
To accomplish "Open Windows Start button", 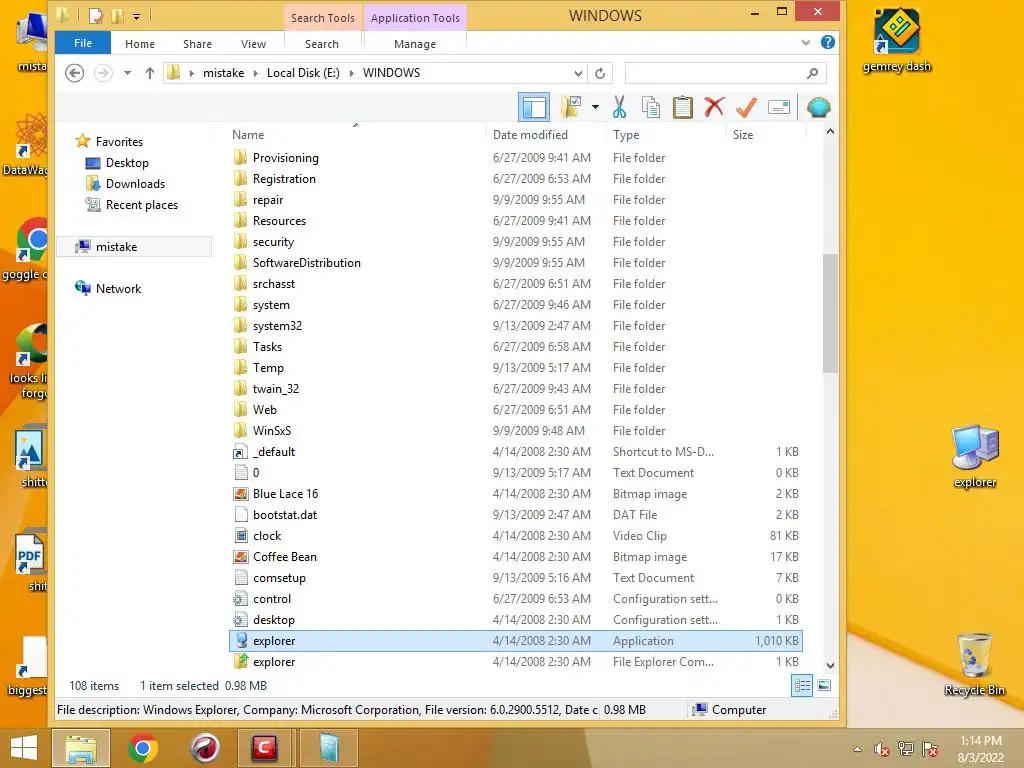I will click(x=24, y=748).
